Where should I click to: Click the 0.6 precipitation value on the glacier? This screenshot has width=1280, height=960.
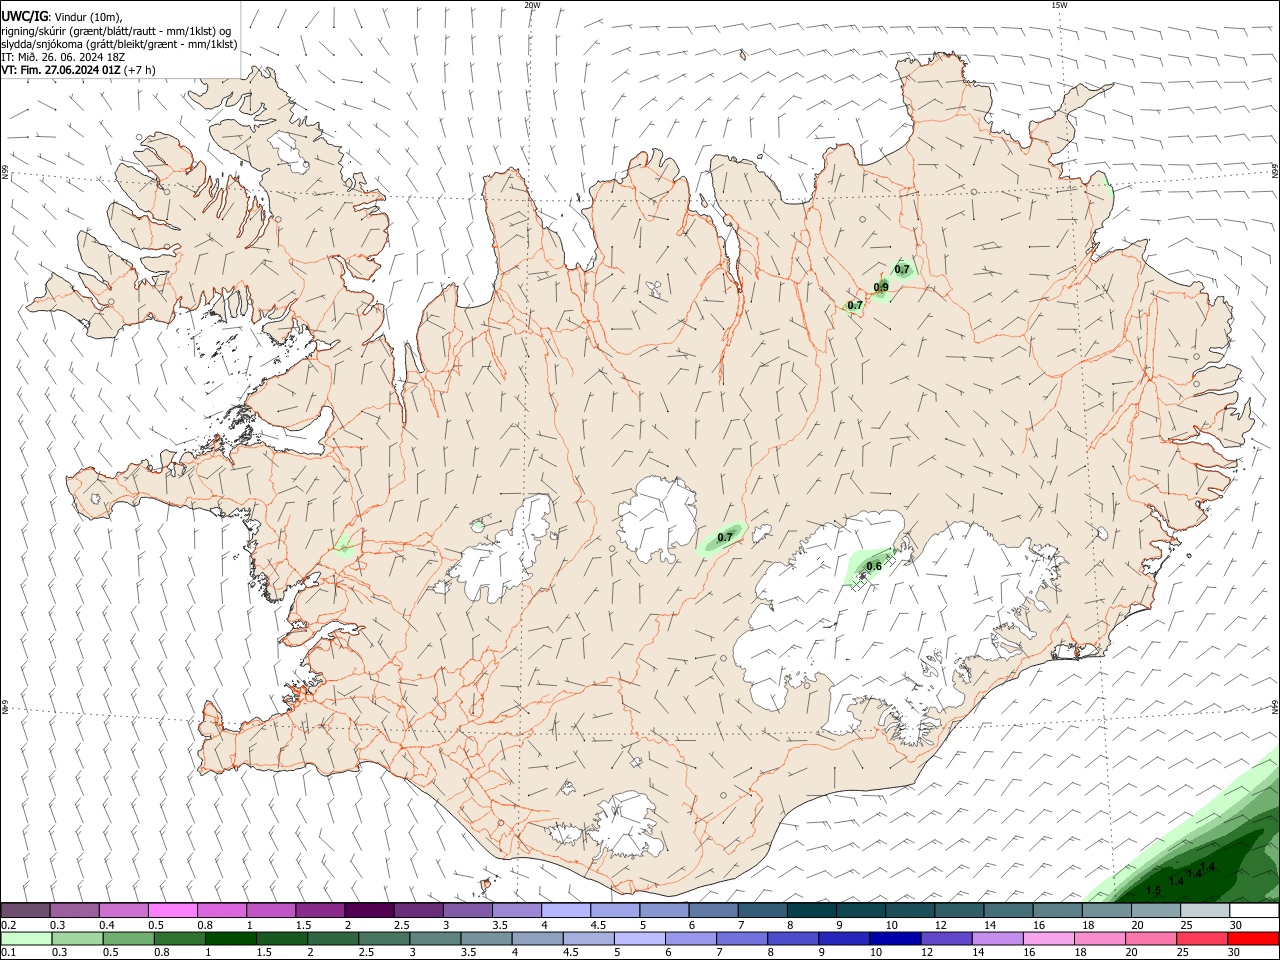click(874, 567)
